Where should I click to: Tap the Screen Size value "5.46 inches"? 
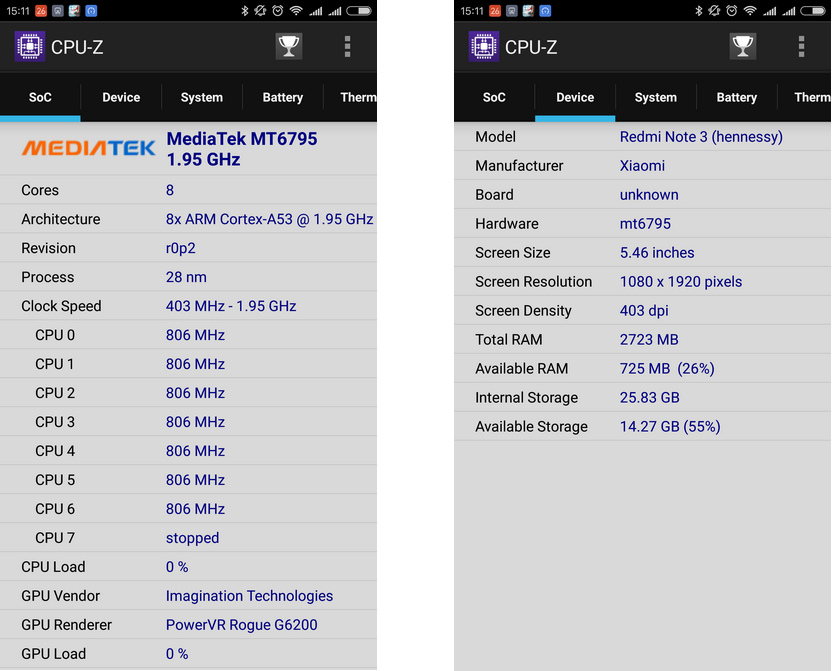point(657,253)
